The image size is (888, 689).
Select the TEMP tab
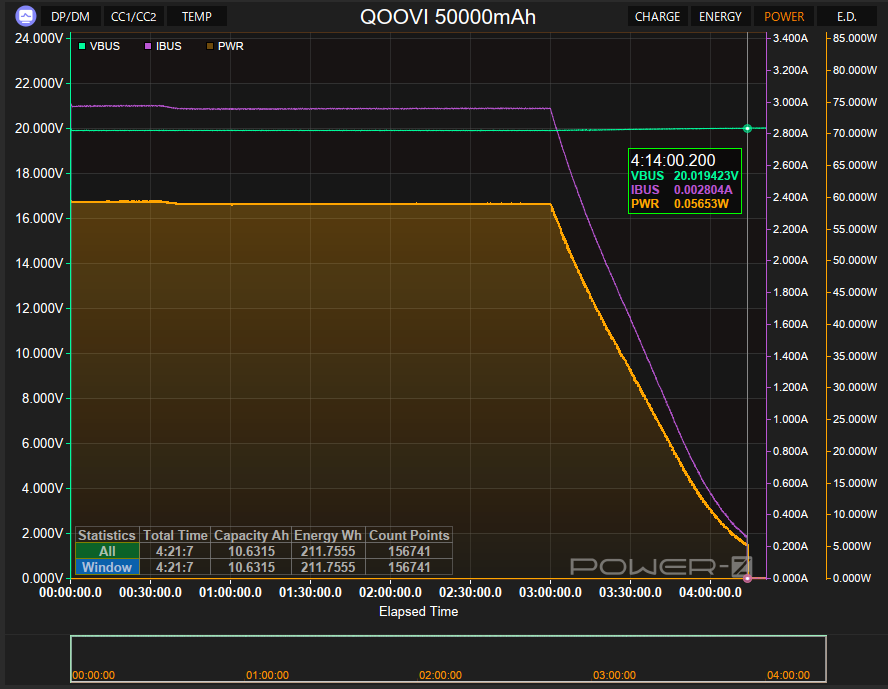(x=197, y=16)
